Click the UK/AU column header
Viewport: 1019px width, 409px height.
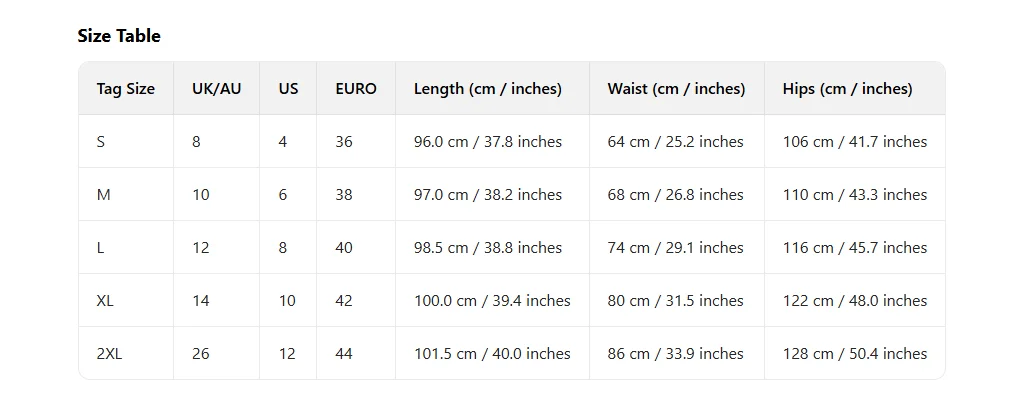(x=216, y=89)
